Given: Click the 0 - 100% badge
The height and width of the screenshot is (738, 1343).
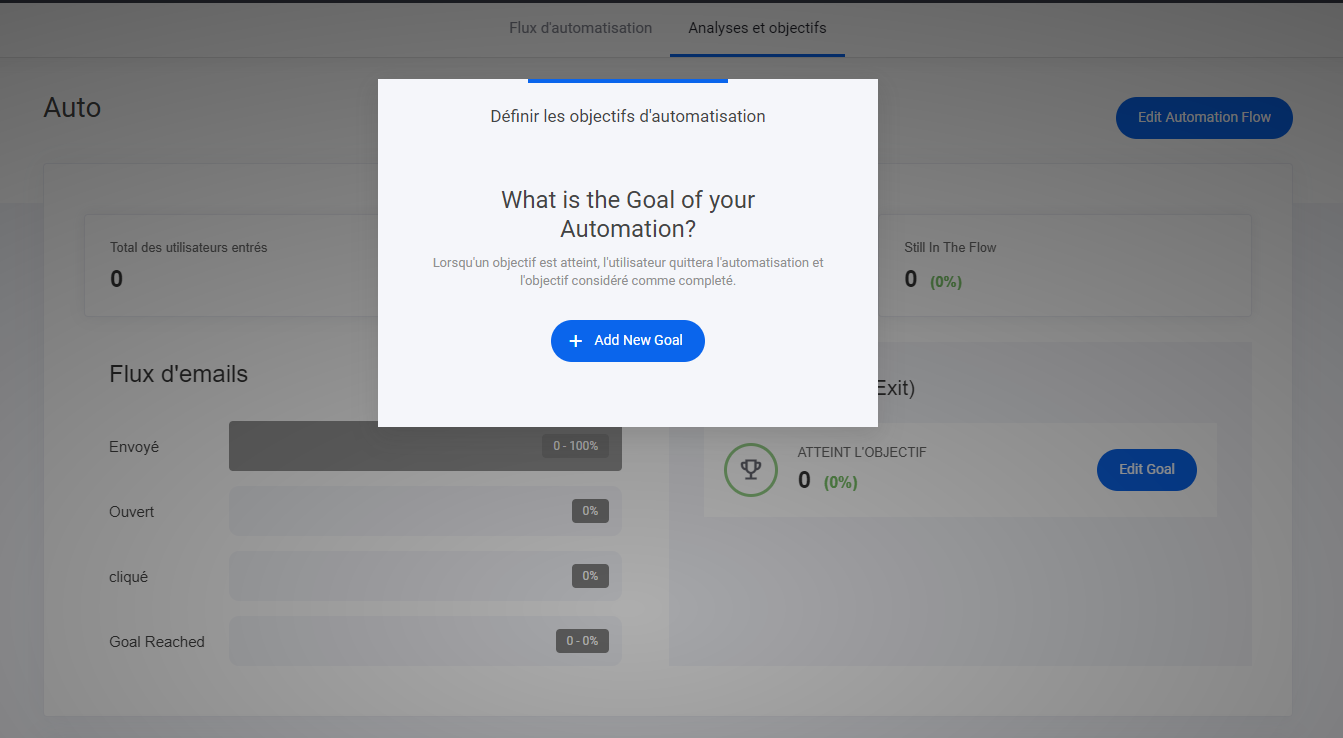Looking at the screenshot, I should pos(575,446).
